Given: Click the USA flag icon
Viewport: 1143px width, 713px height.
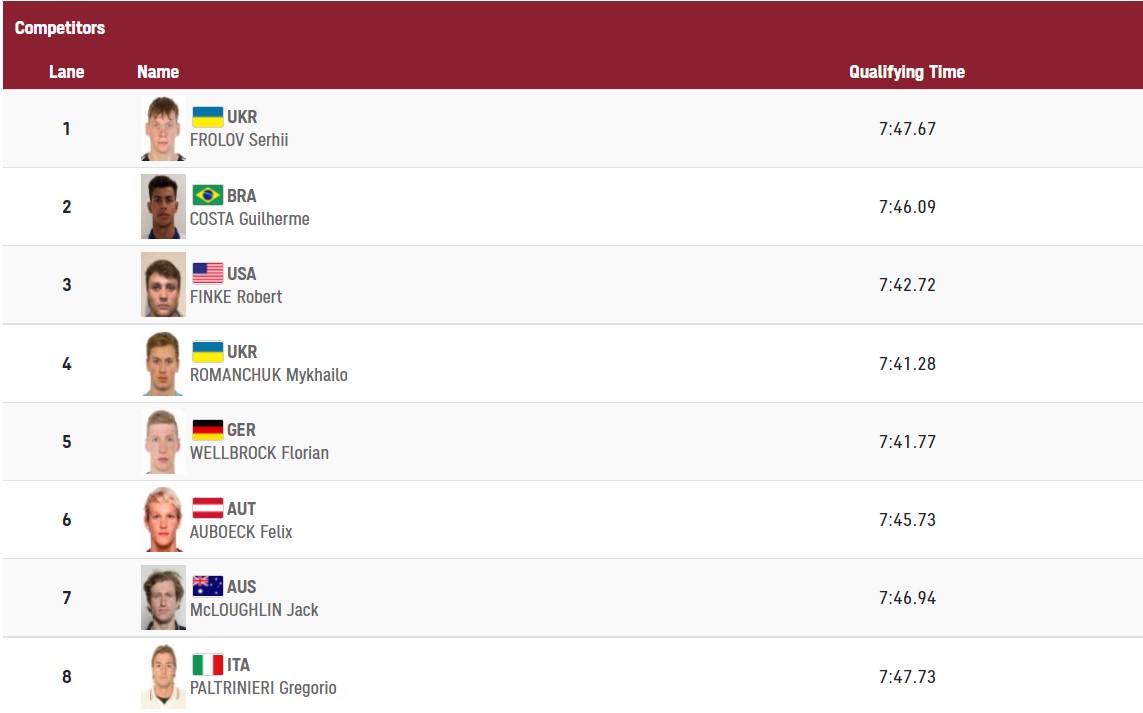Looking at the screenshot, I should click(x=208, y=273).
